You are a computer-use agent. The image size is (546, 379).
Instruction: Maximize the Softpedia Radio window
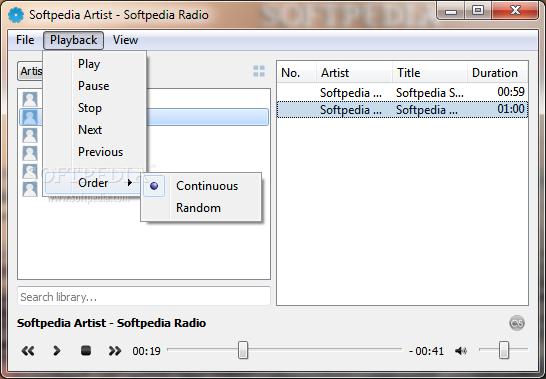(x=478, y=11)
